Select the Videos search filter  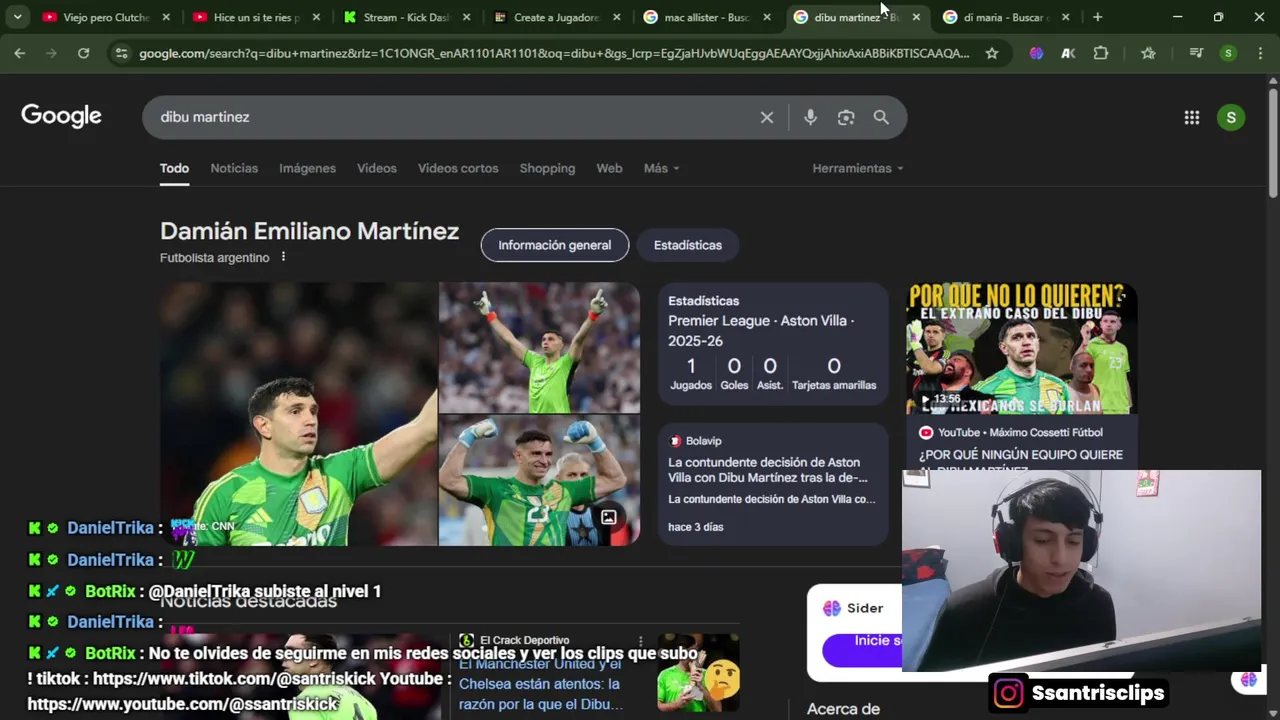point(377,168)
